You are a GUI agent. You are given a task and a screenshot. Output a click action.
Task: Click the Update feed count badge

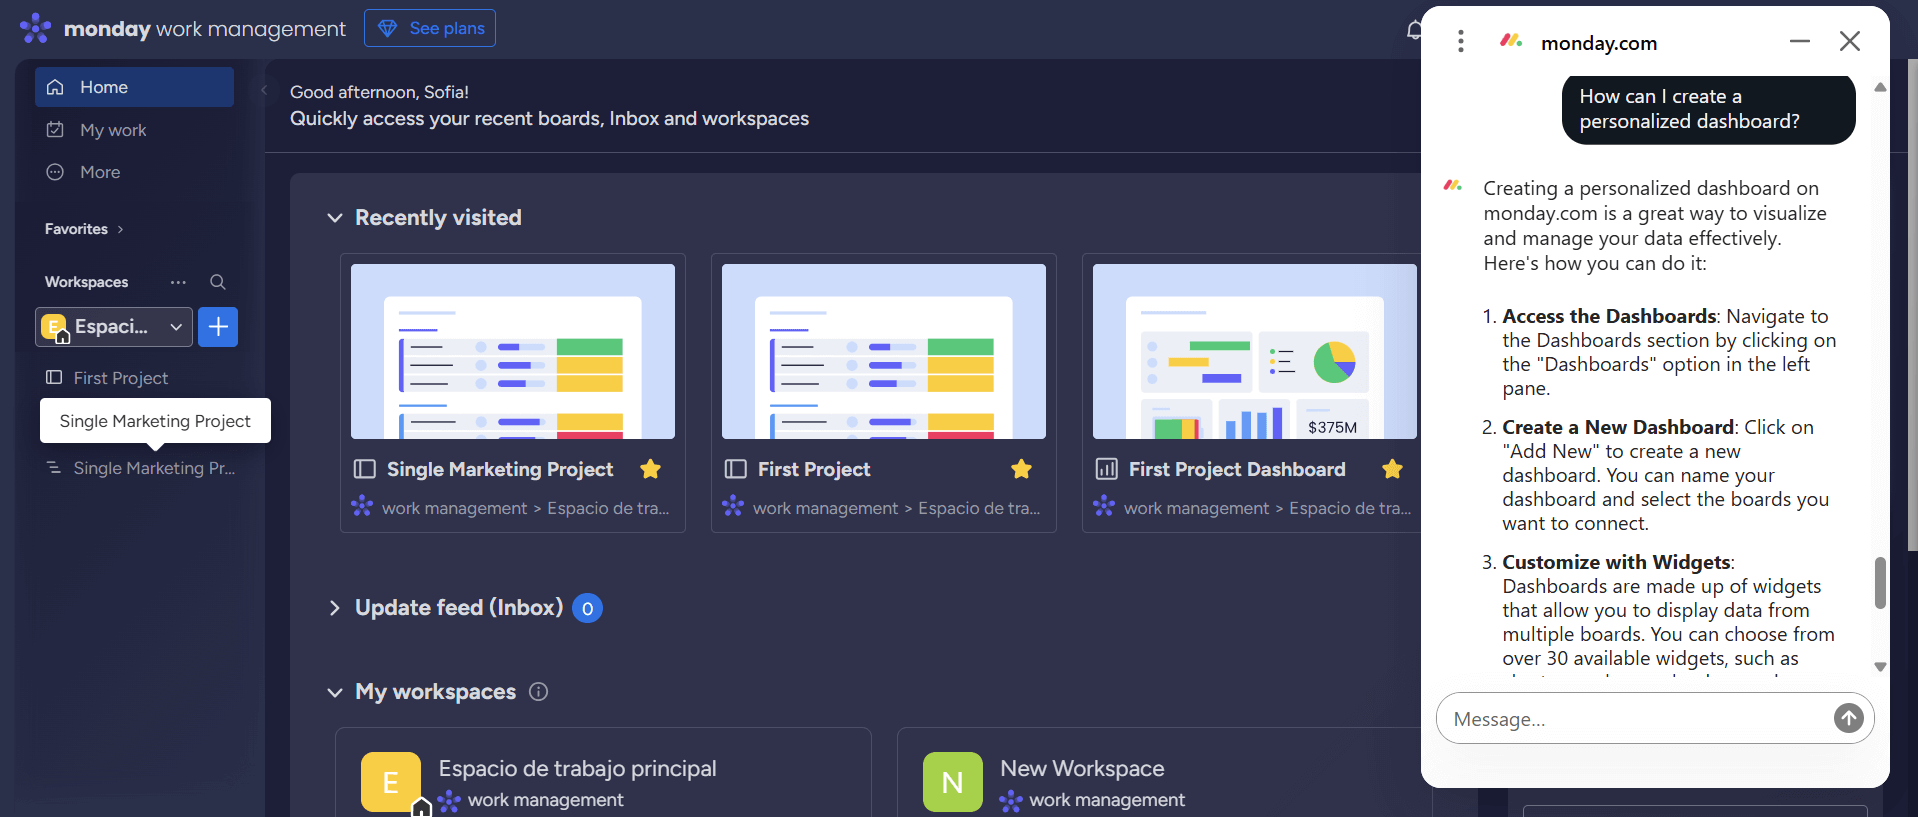click(x=587, y=608)
